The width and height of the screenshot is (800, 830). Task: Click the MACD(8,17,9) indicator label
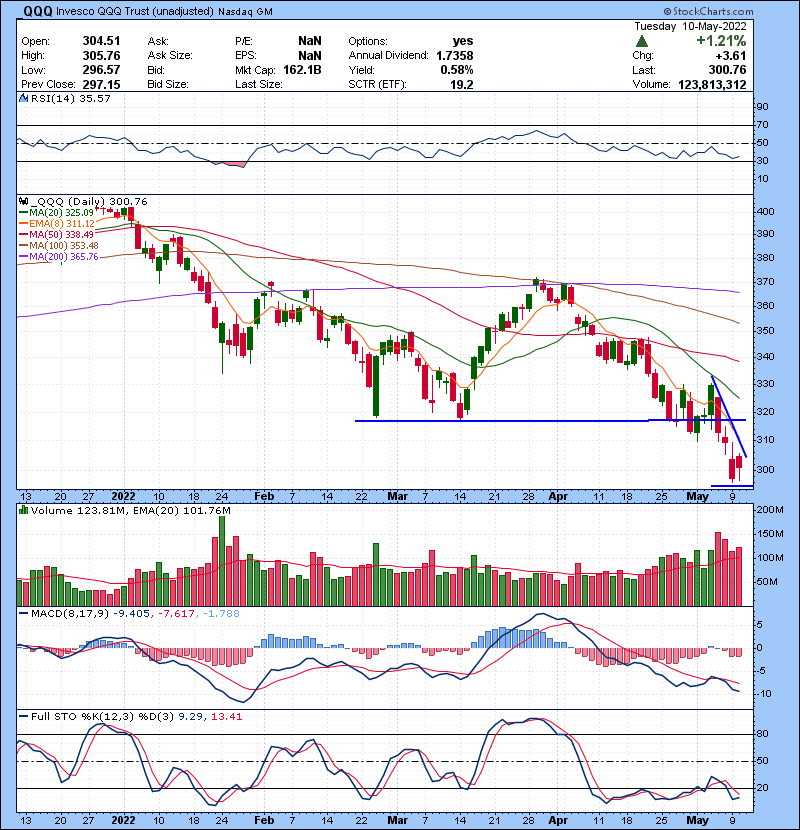70,614
